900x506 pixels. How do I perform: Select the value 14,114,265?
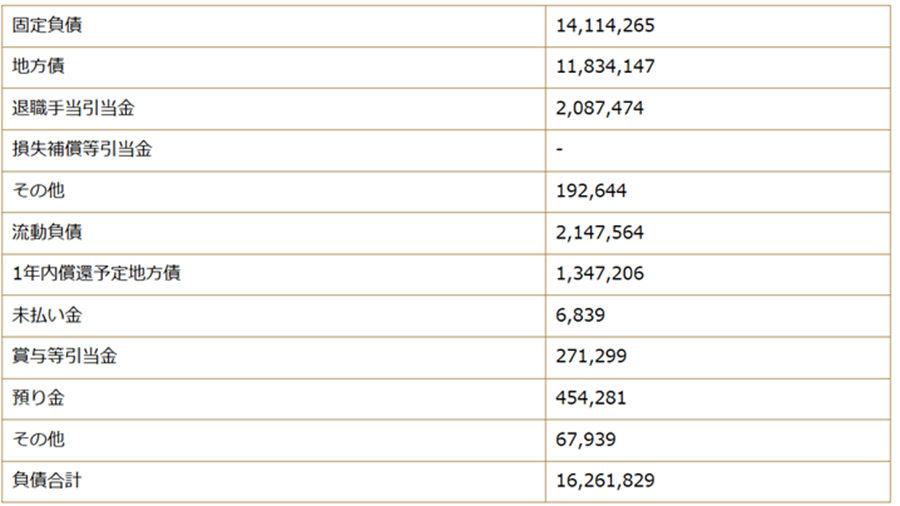[x=605, y=26]
